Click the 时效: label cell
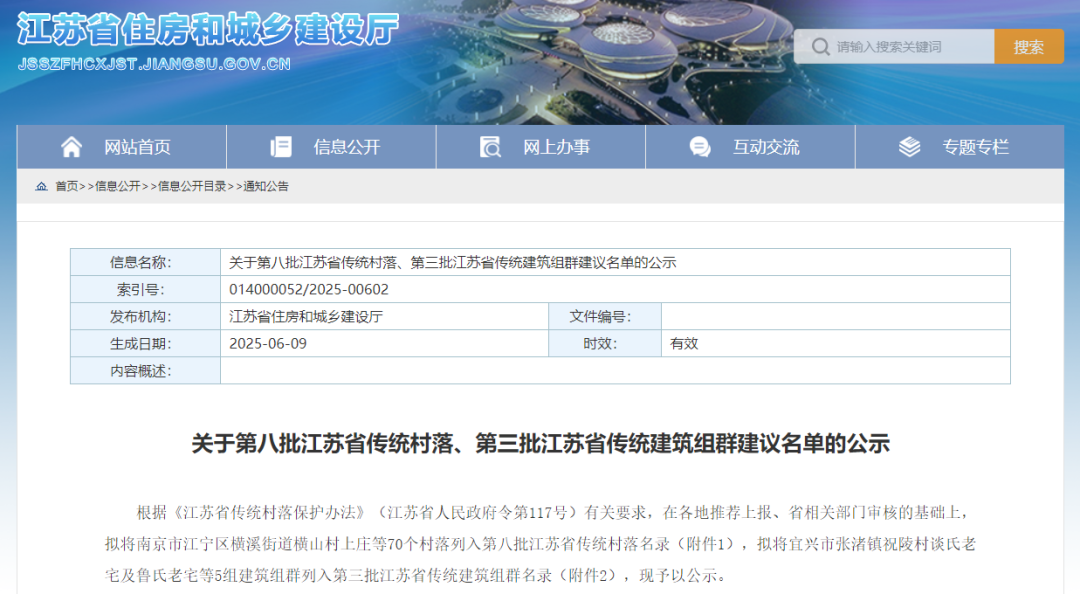Screen dimensions: 1080x594 [x=605, y=343]
